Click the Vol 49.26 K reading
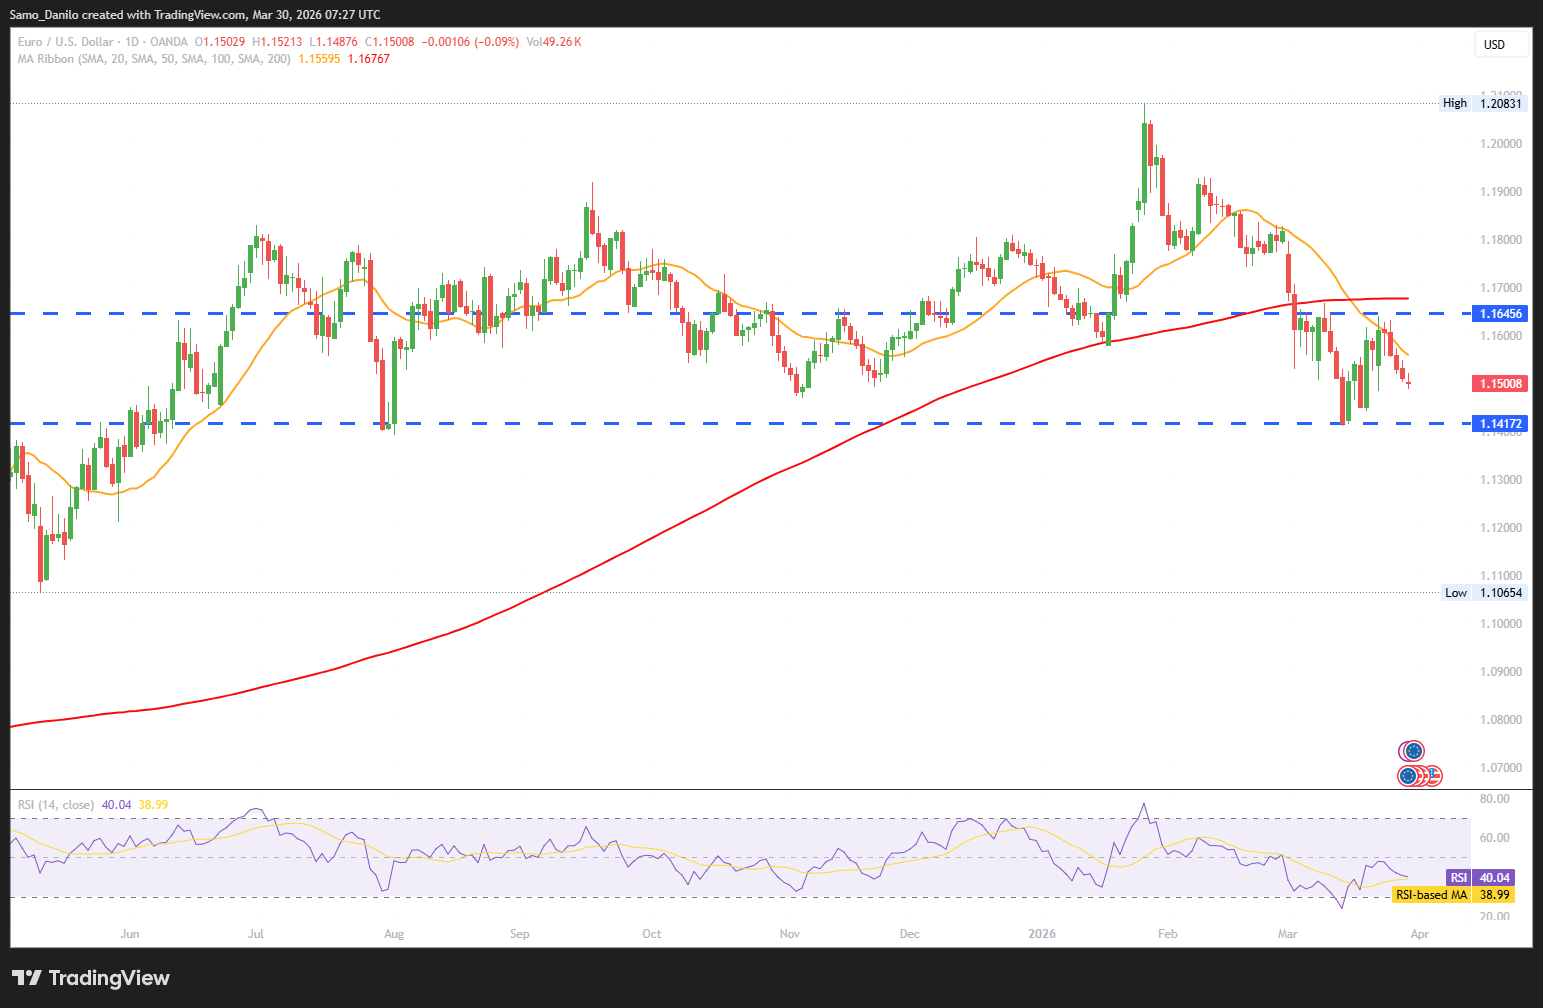The image size is (1543, 1008). (x=553, y=42)
